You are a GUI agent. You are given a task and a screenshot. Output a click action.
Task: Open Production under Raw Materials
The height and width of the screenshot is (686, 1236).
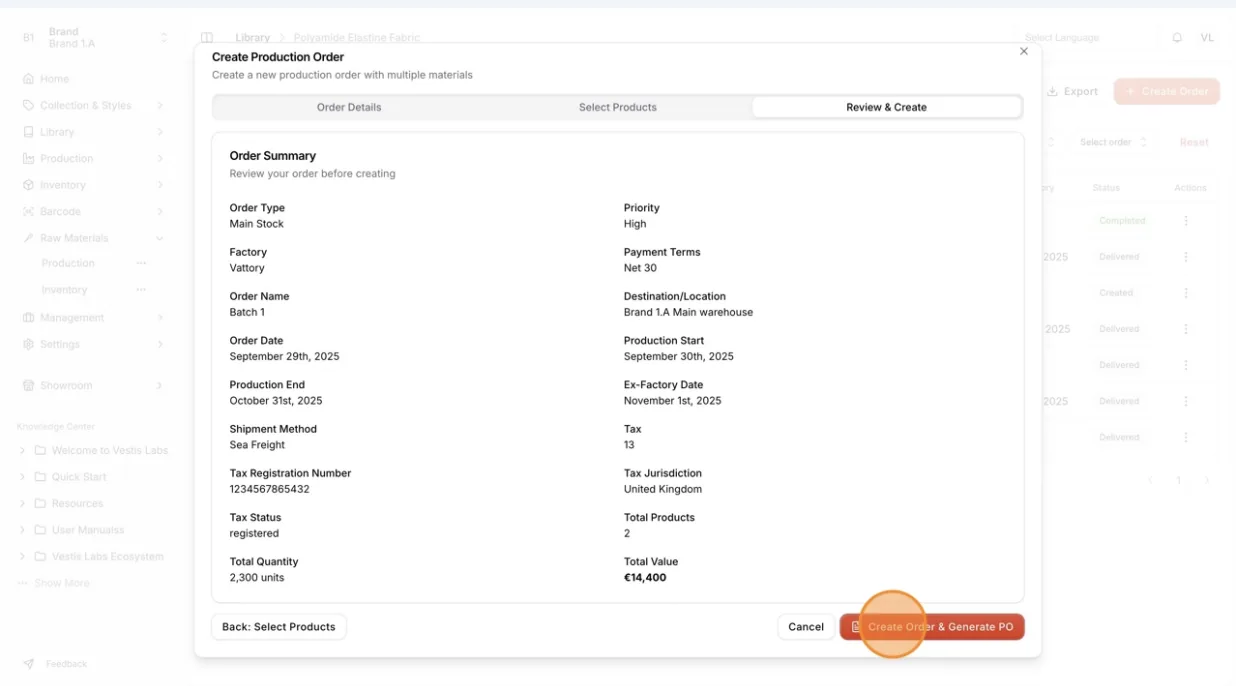click(68, 263)
